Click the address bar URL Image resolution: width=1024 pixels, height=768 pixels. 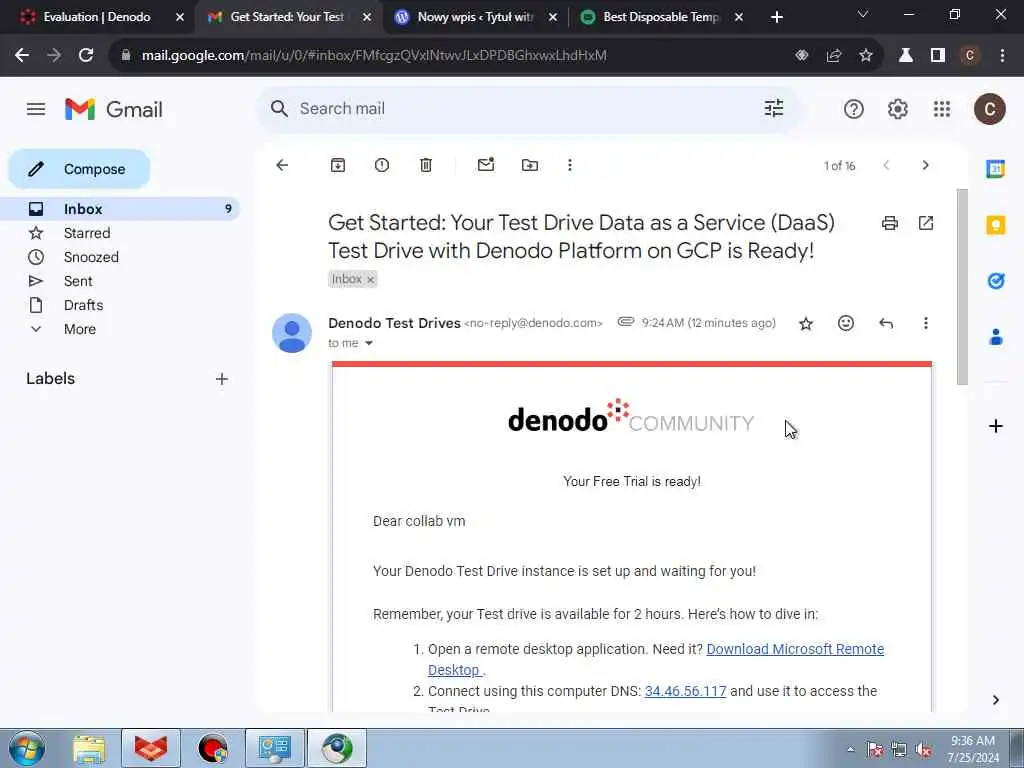tap(374, 56)
